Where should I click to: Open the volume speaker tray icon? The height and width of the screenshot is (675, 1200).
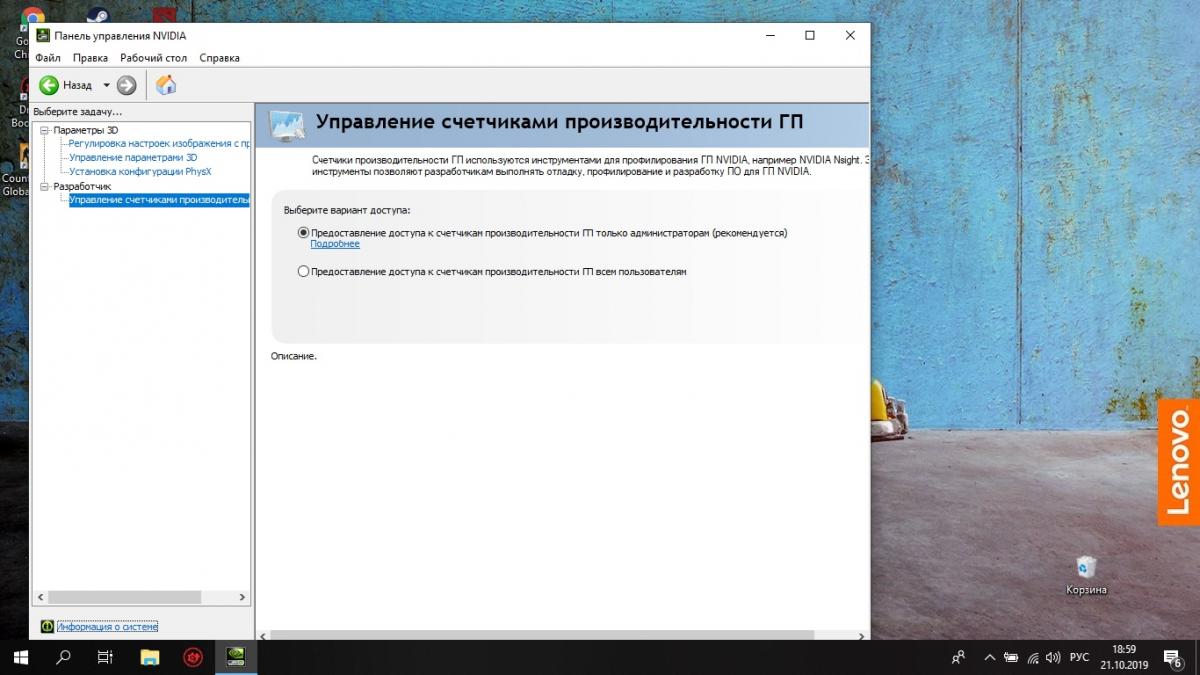point(1054,657)
